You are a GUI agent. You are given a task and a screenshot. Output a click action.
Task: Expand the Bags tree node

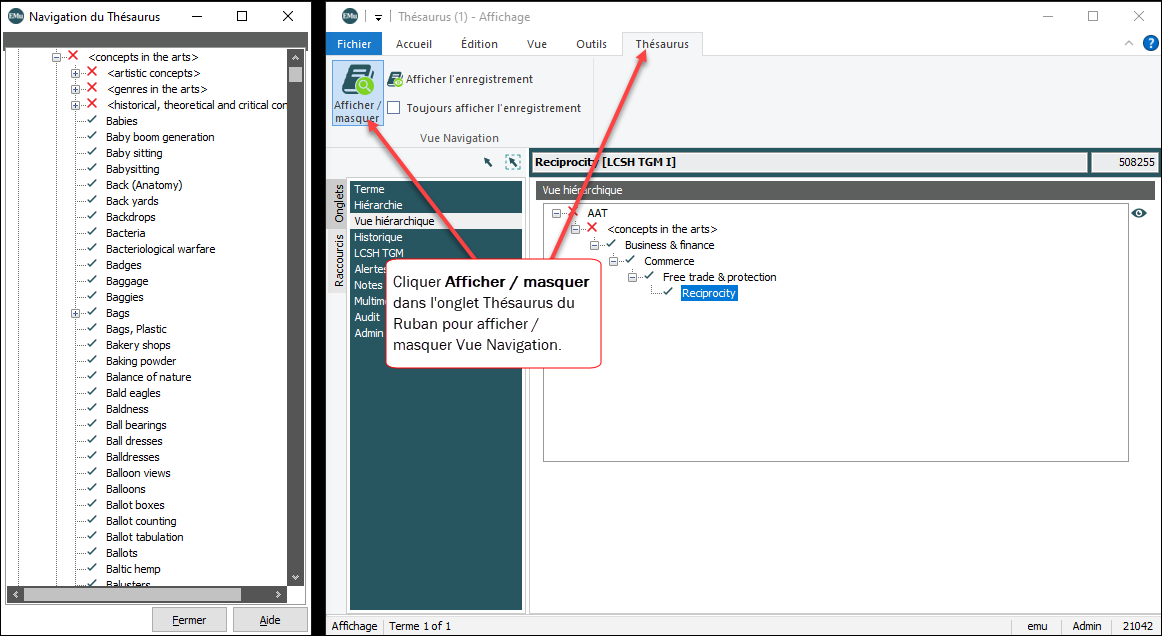(76, 313)
